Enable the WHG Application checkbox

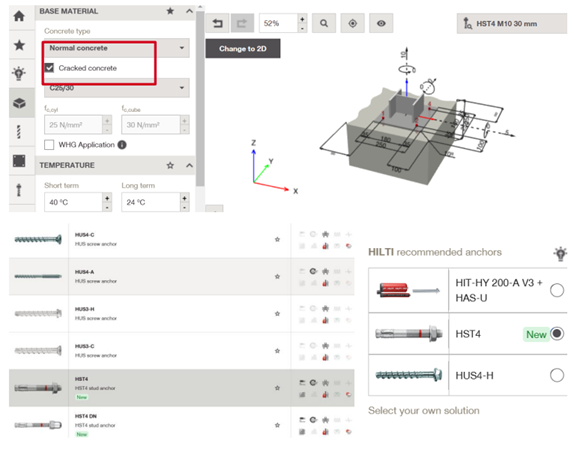pos(49,145)
